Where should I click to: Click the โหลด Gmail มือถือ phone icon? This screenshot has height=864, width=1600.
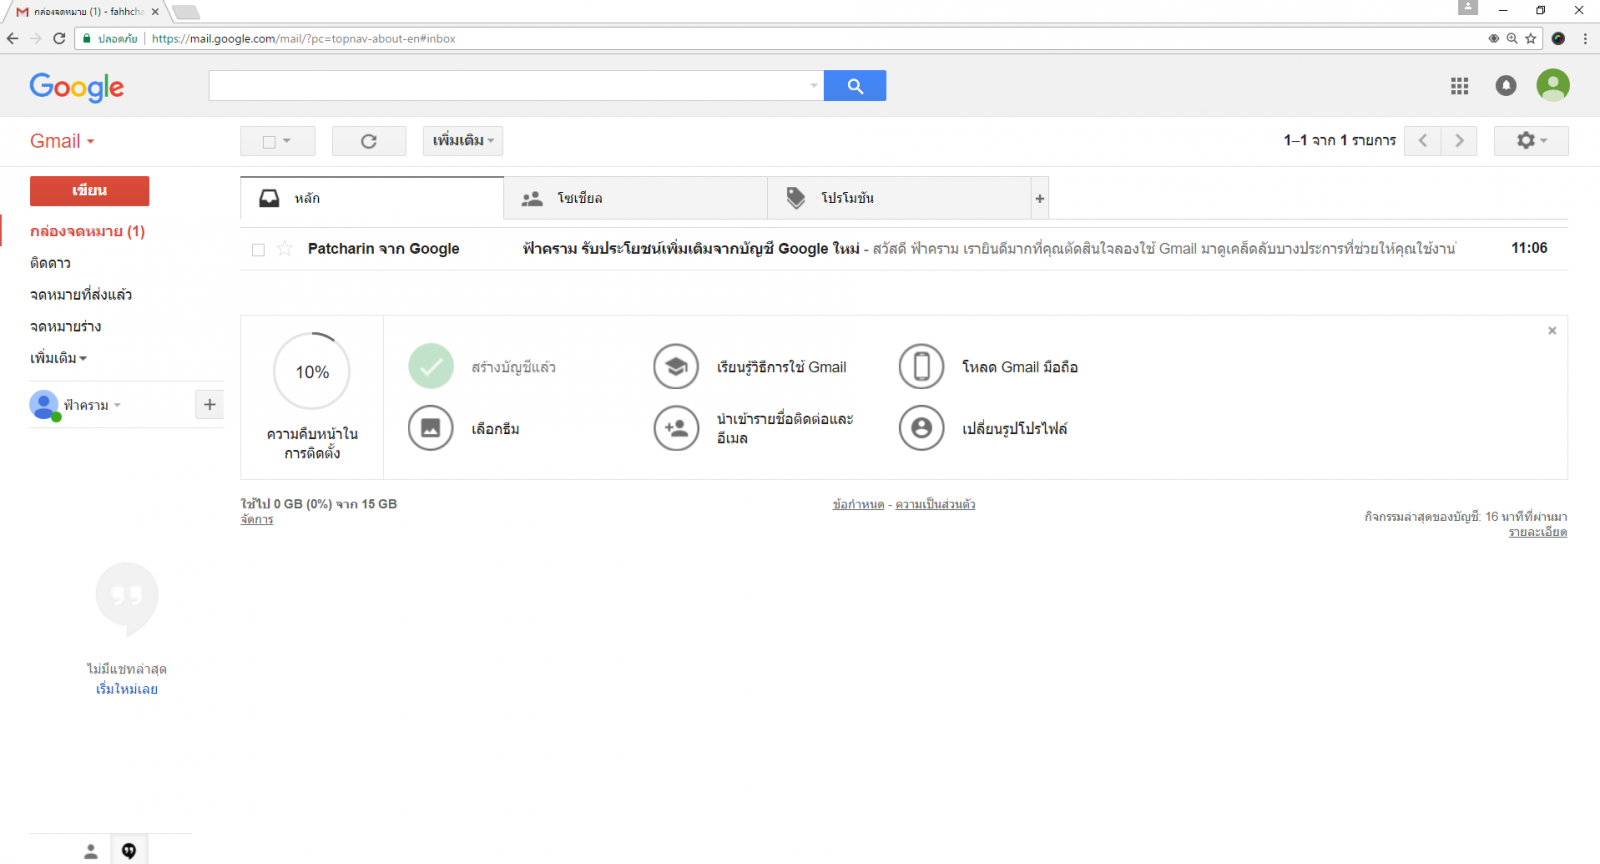(x=922, y=367)
